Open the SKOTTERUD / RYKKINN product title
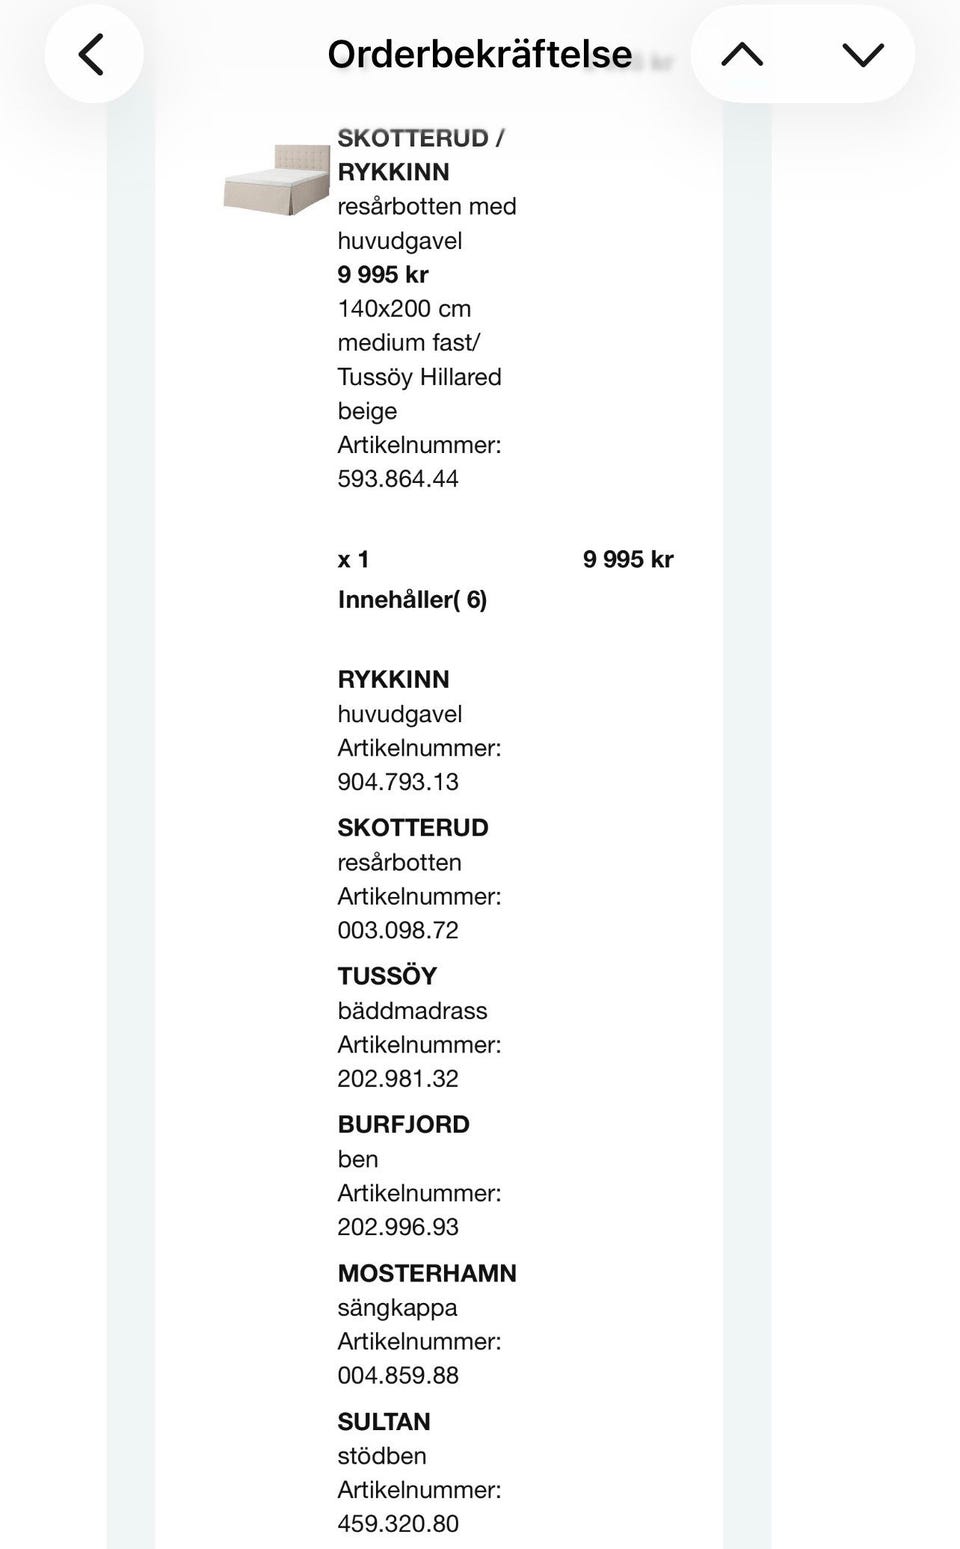The height and width of the screenshot is (1549, 960). (x=420, y=155)
